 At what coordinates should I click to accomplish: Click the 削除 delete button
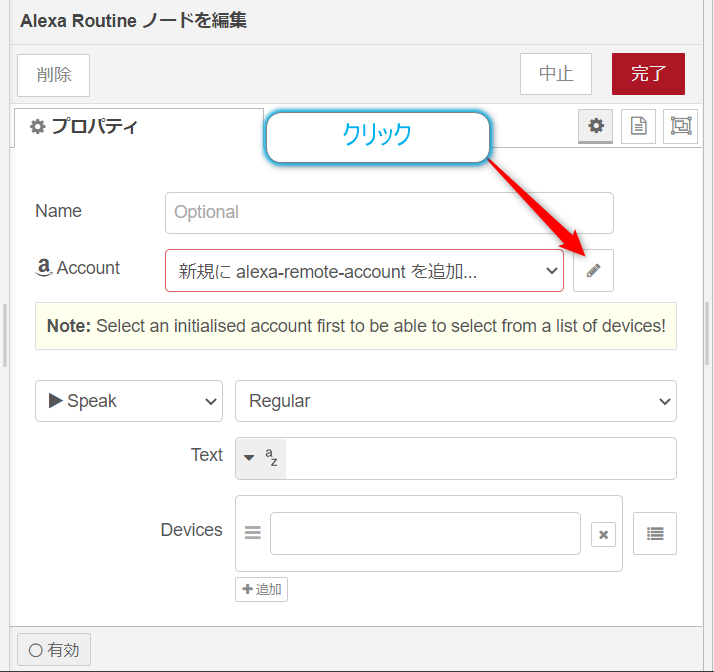coord(53,75)
